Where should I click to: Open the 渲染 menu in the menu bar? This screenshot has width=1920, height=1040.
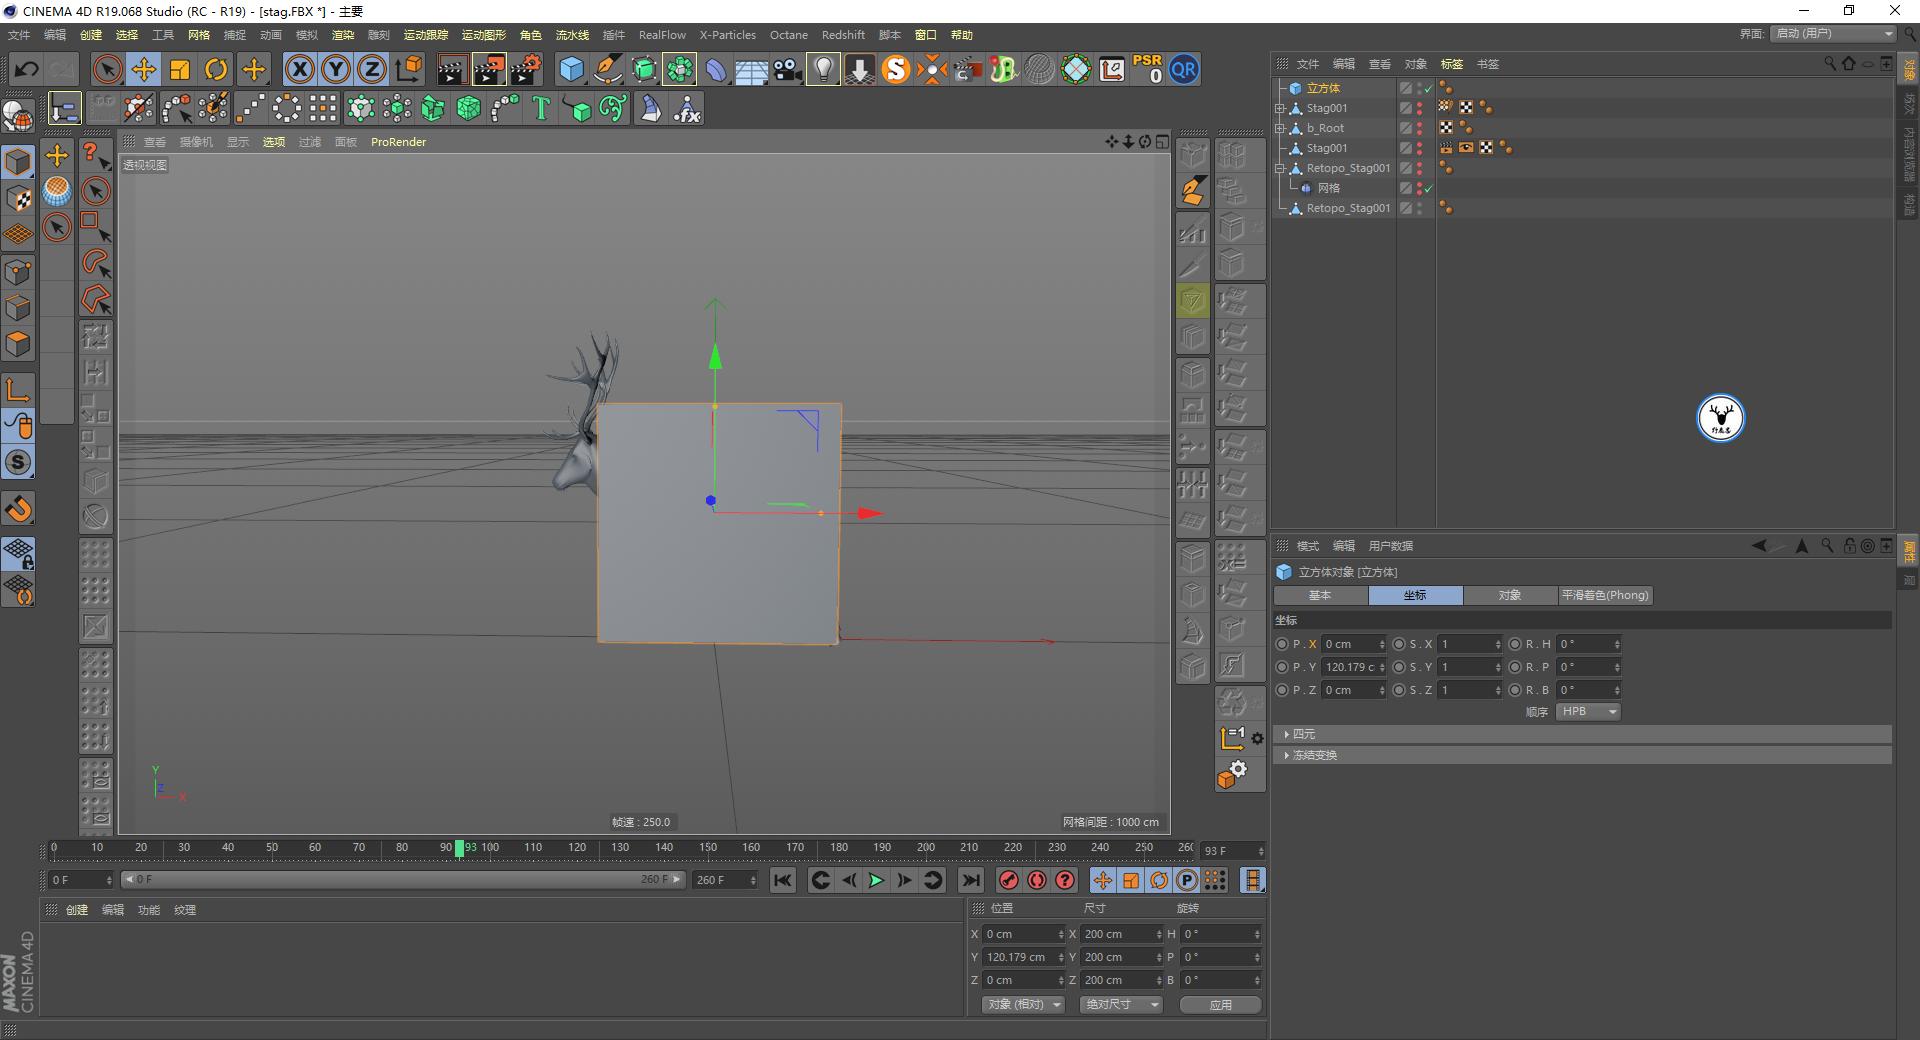(343, 34)
